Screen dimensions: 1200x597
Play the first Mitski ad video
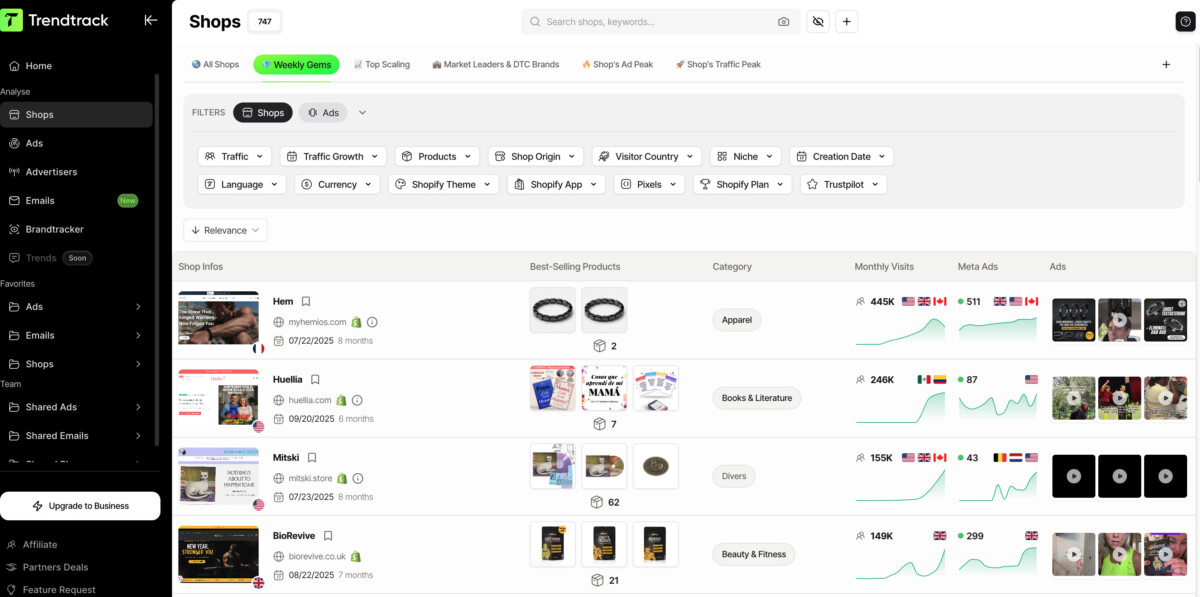click(1073, 476)
